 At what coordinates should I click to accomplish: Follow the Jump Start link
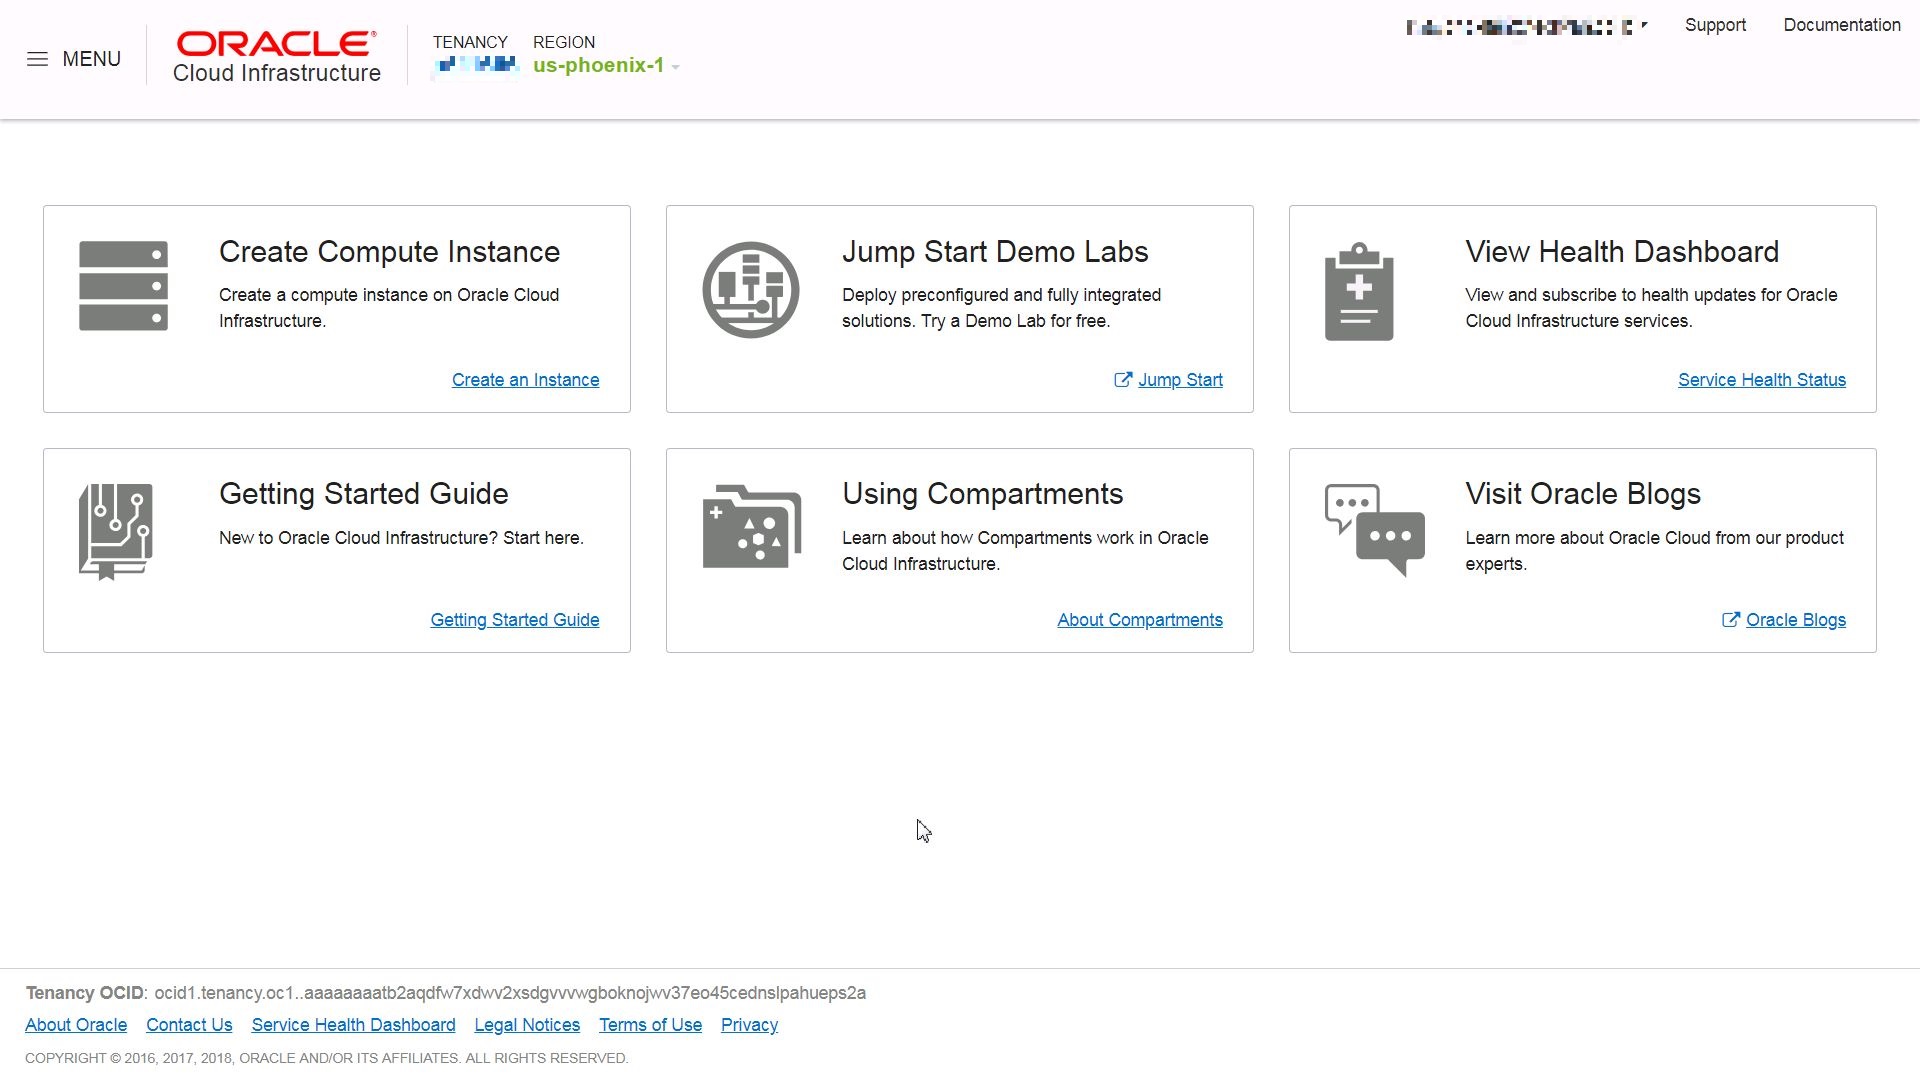click(x=1180, y=380)
